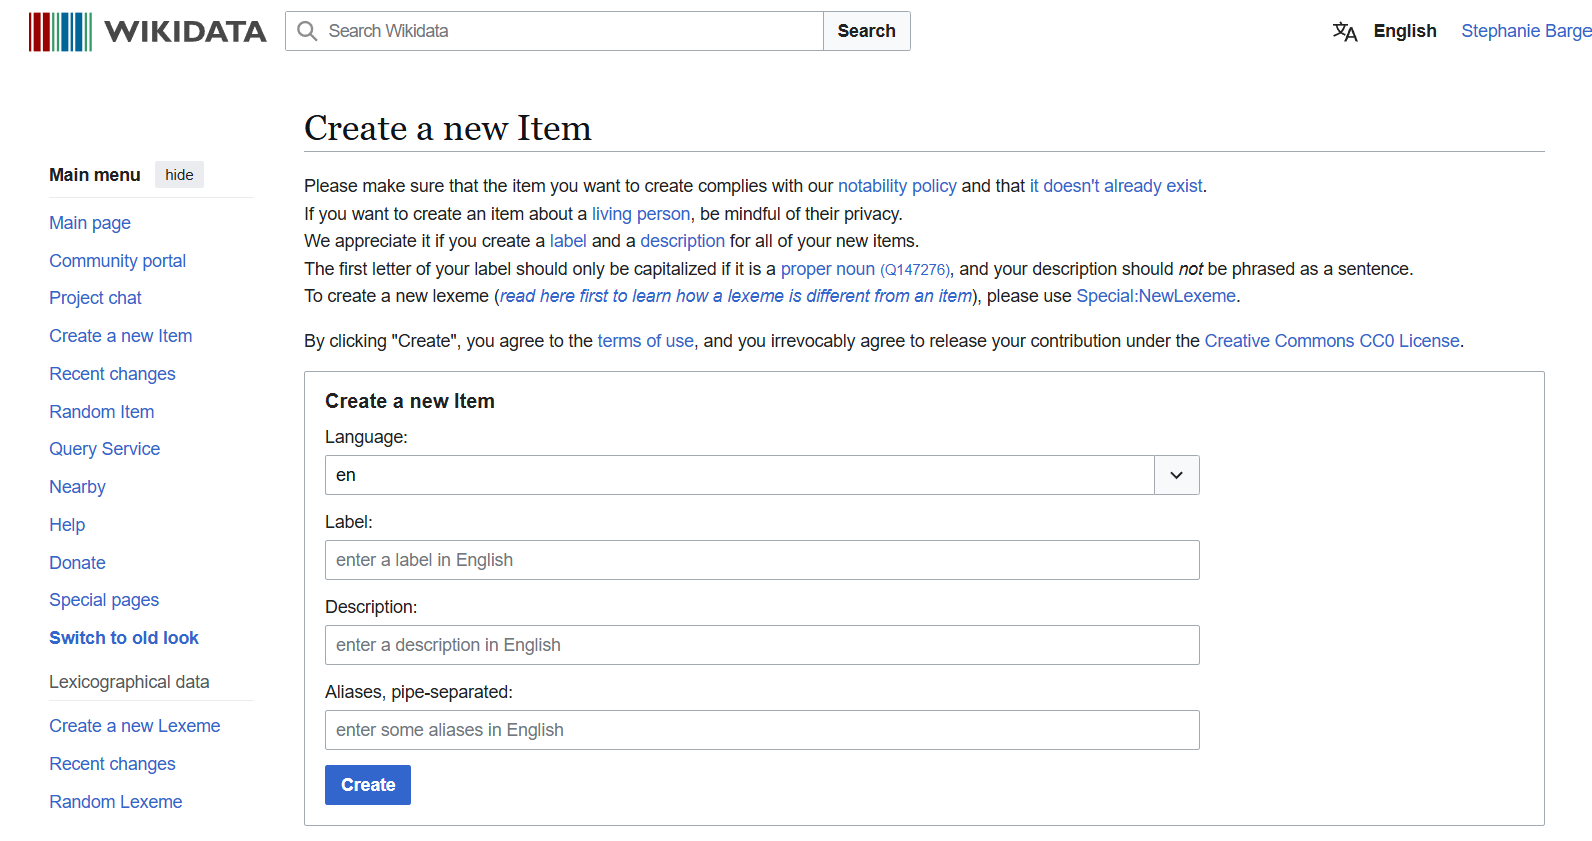Switch to old look
This screenshot has width=1592, height=841.
pyautogui.click(x=124, y=638)
